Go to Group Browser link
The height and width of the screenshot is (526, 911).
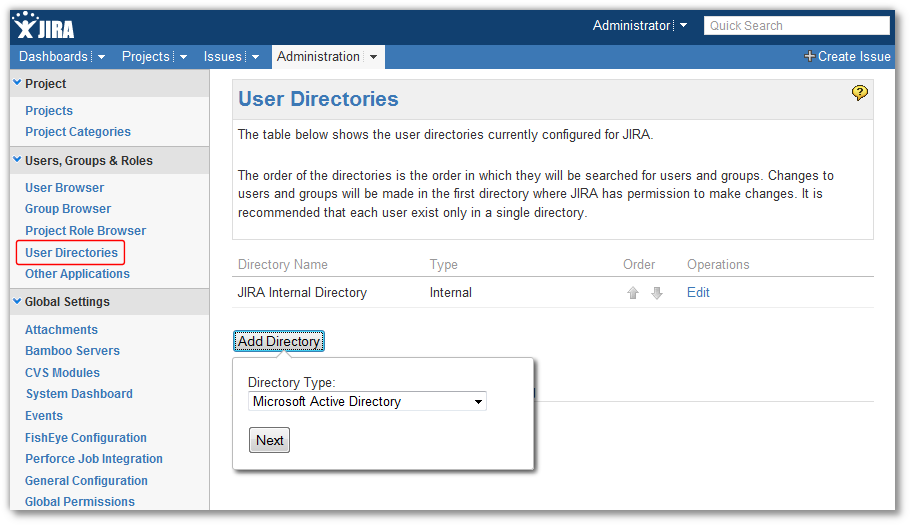68,209
